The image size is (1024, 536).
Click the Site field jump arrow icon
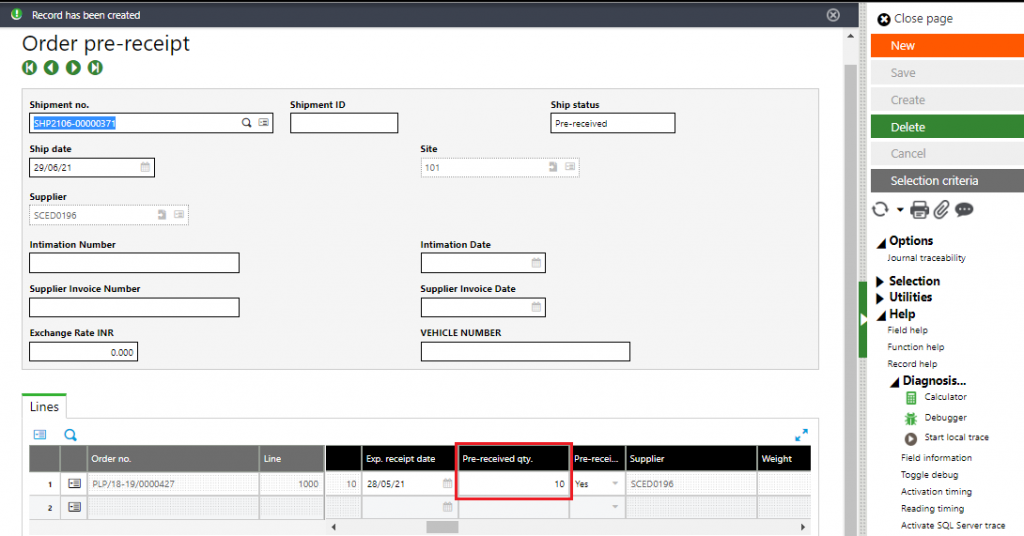552,167
